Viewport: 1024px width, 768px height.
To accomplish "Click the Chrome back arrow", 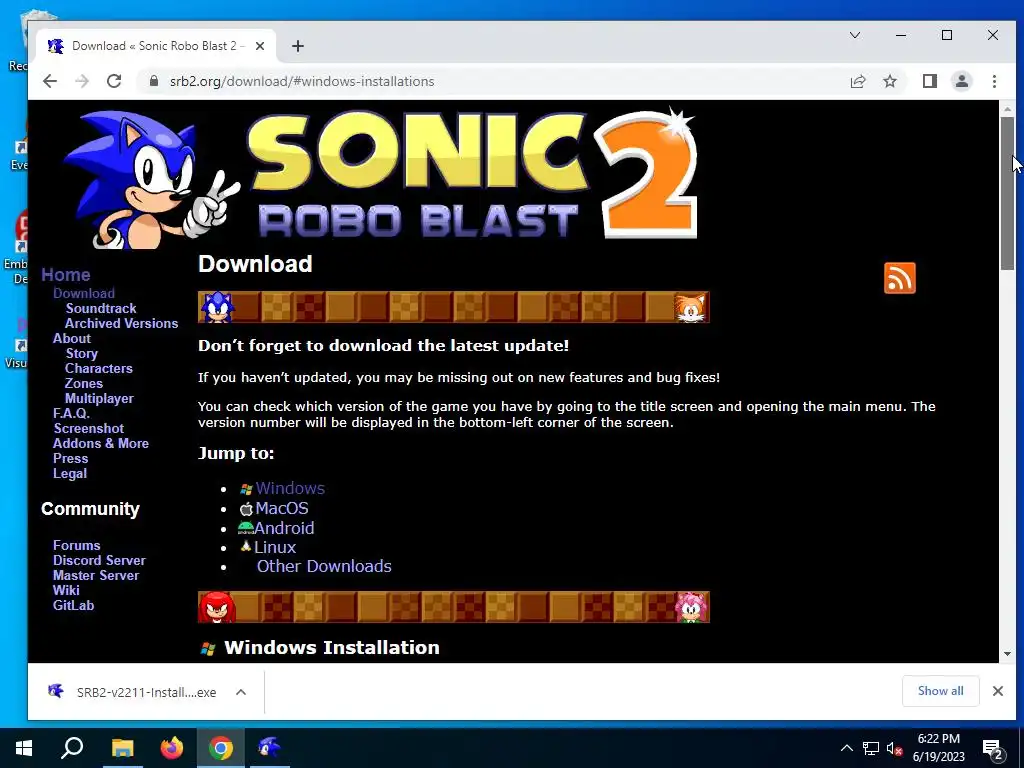I will pyautogui.click(x=50, y=81).
